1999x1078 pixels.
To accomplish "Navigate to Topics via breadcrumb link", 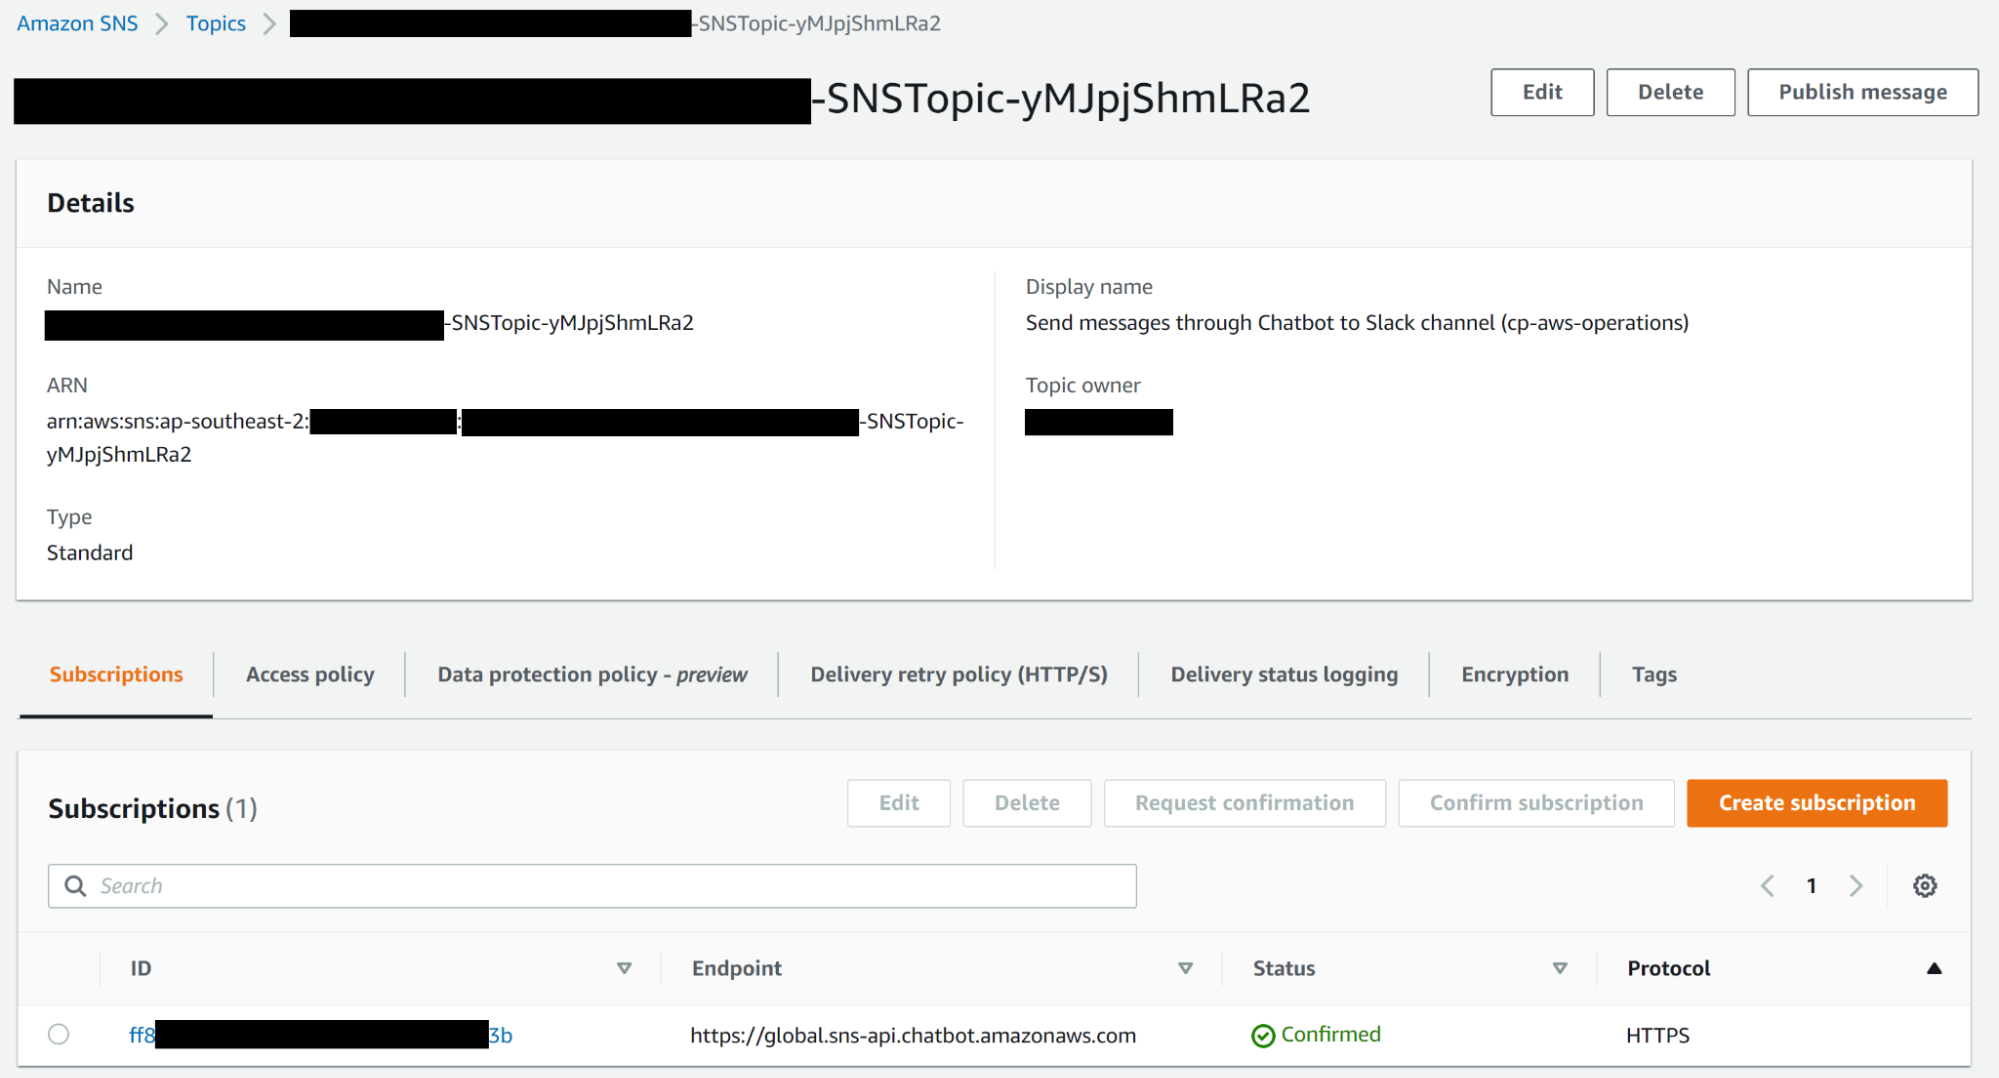I will [x=215, y=22].
